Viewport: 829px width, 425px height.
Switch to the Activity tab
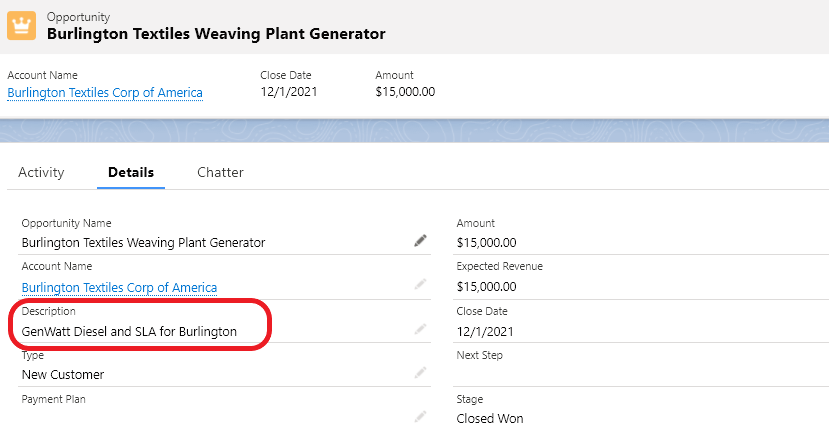[41, 172]
